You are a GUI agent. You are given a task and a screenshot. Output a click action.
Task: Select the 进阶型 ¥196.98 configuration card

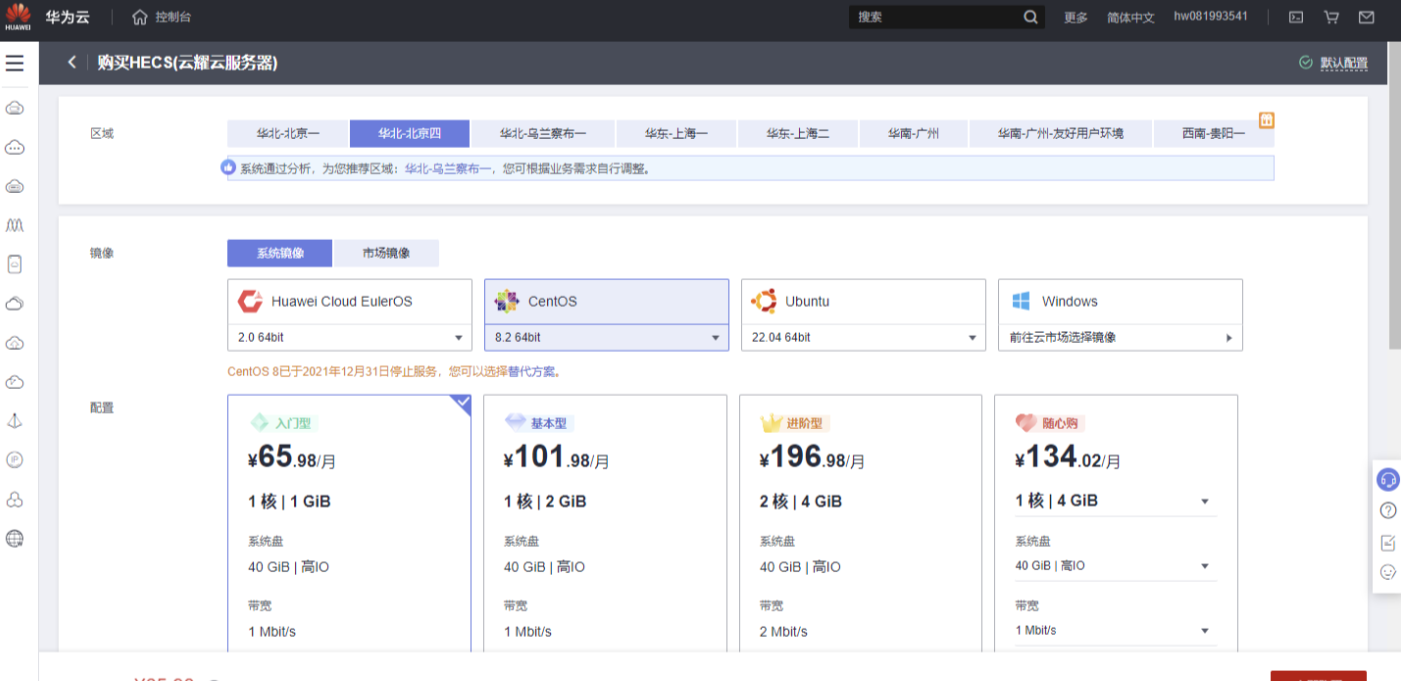pyautogui.click(x=861, y=523)
